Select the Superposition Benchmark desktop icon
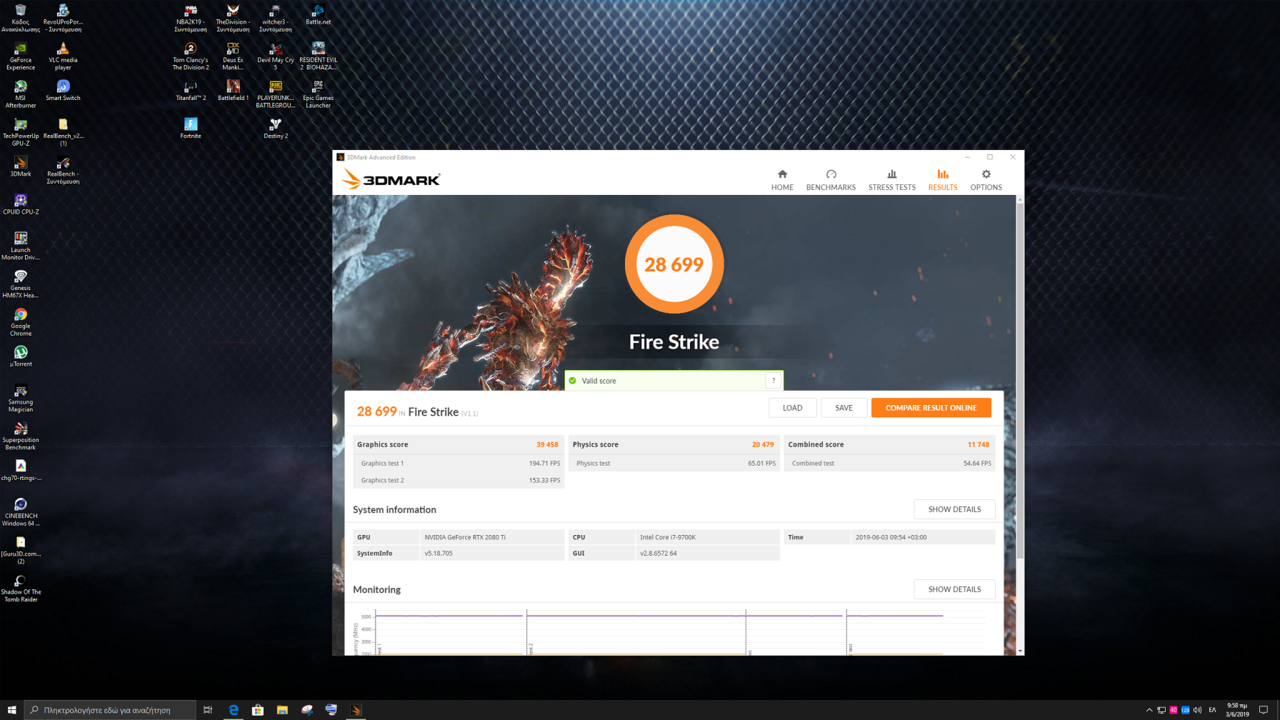The width and height of the screenshot is (1280, 720). [x=20, y=436]
